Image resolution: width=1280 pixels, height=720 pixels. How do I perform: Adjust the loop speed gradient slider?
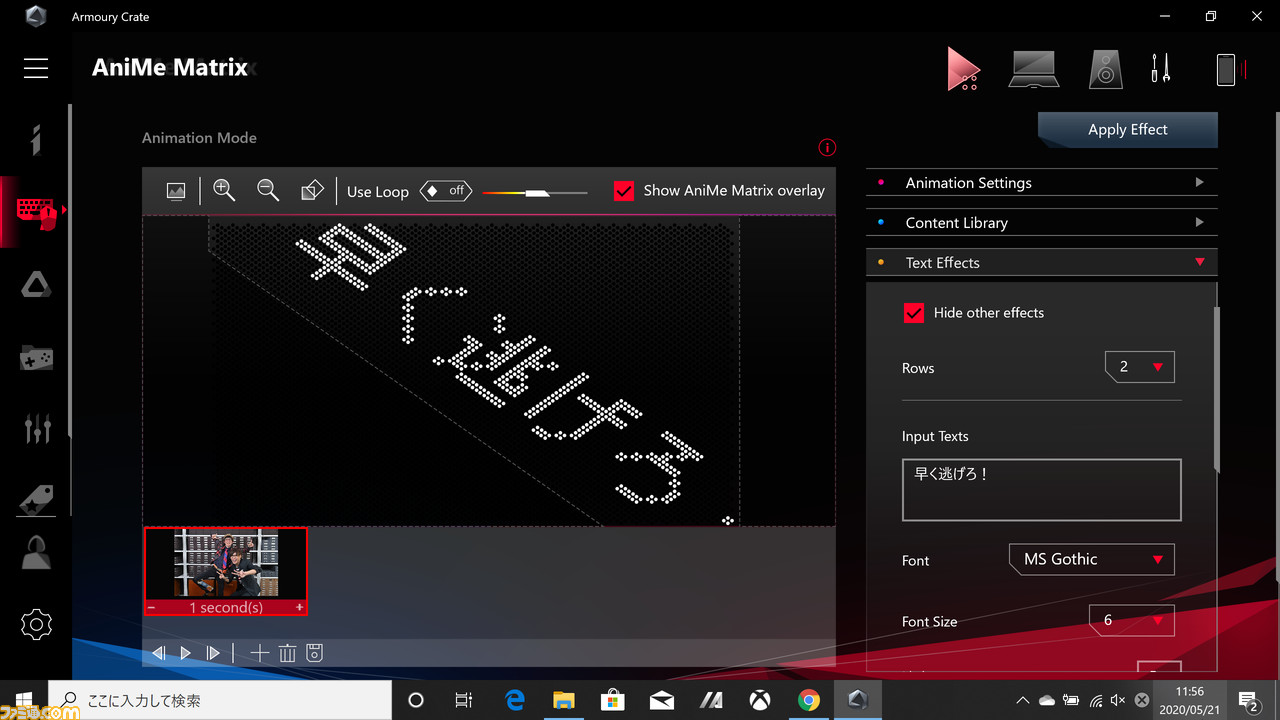pos(535,192)
